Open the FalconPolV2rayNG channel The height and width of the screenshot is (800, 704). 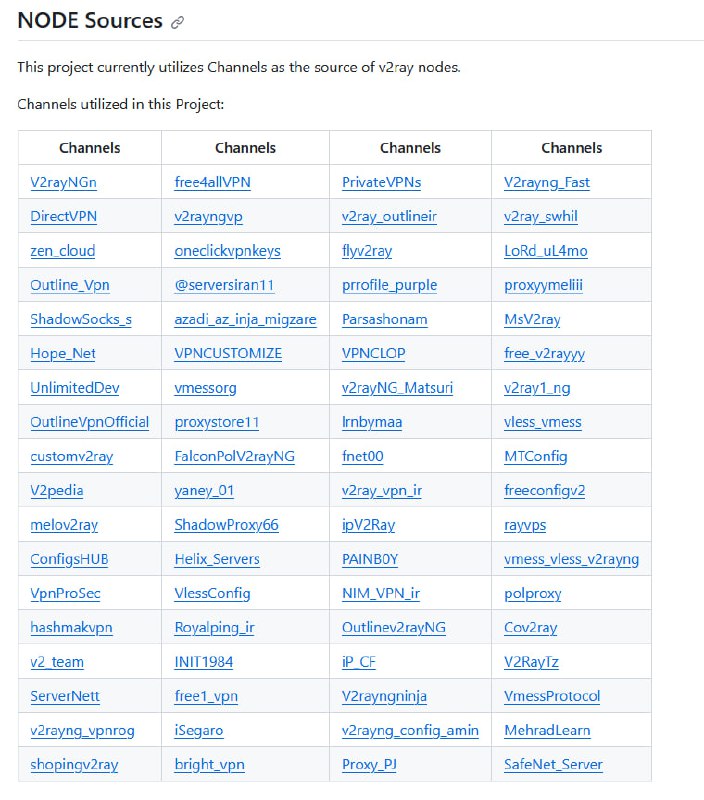click(234, 456)
